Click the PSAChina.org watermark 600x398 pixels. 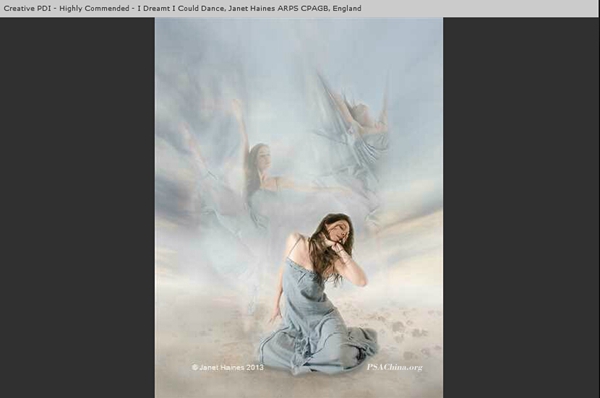395,367
